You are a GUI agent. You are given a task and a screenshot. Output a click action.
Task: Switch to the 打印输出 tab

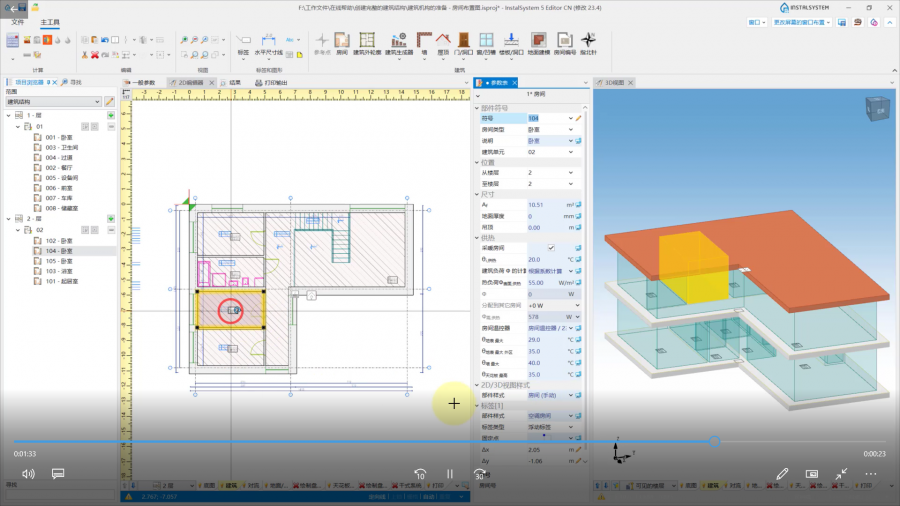click(270, 83)
